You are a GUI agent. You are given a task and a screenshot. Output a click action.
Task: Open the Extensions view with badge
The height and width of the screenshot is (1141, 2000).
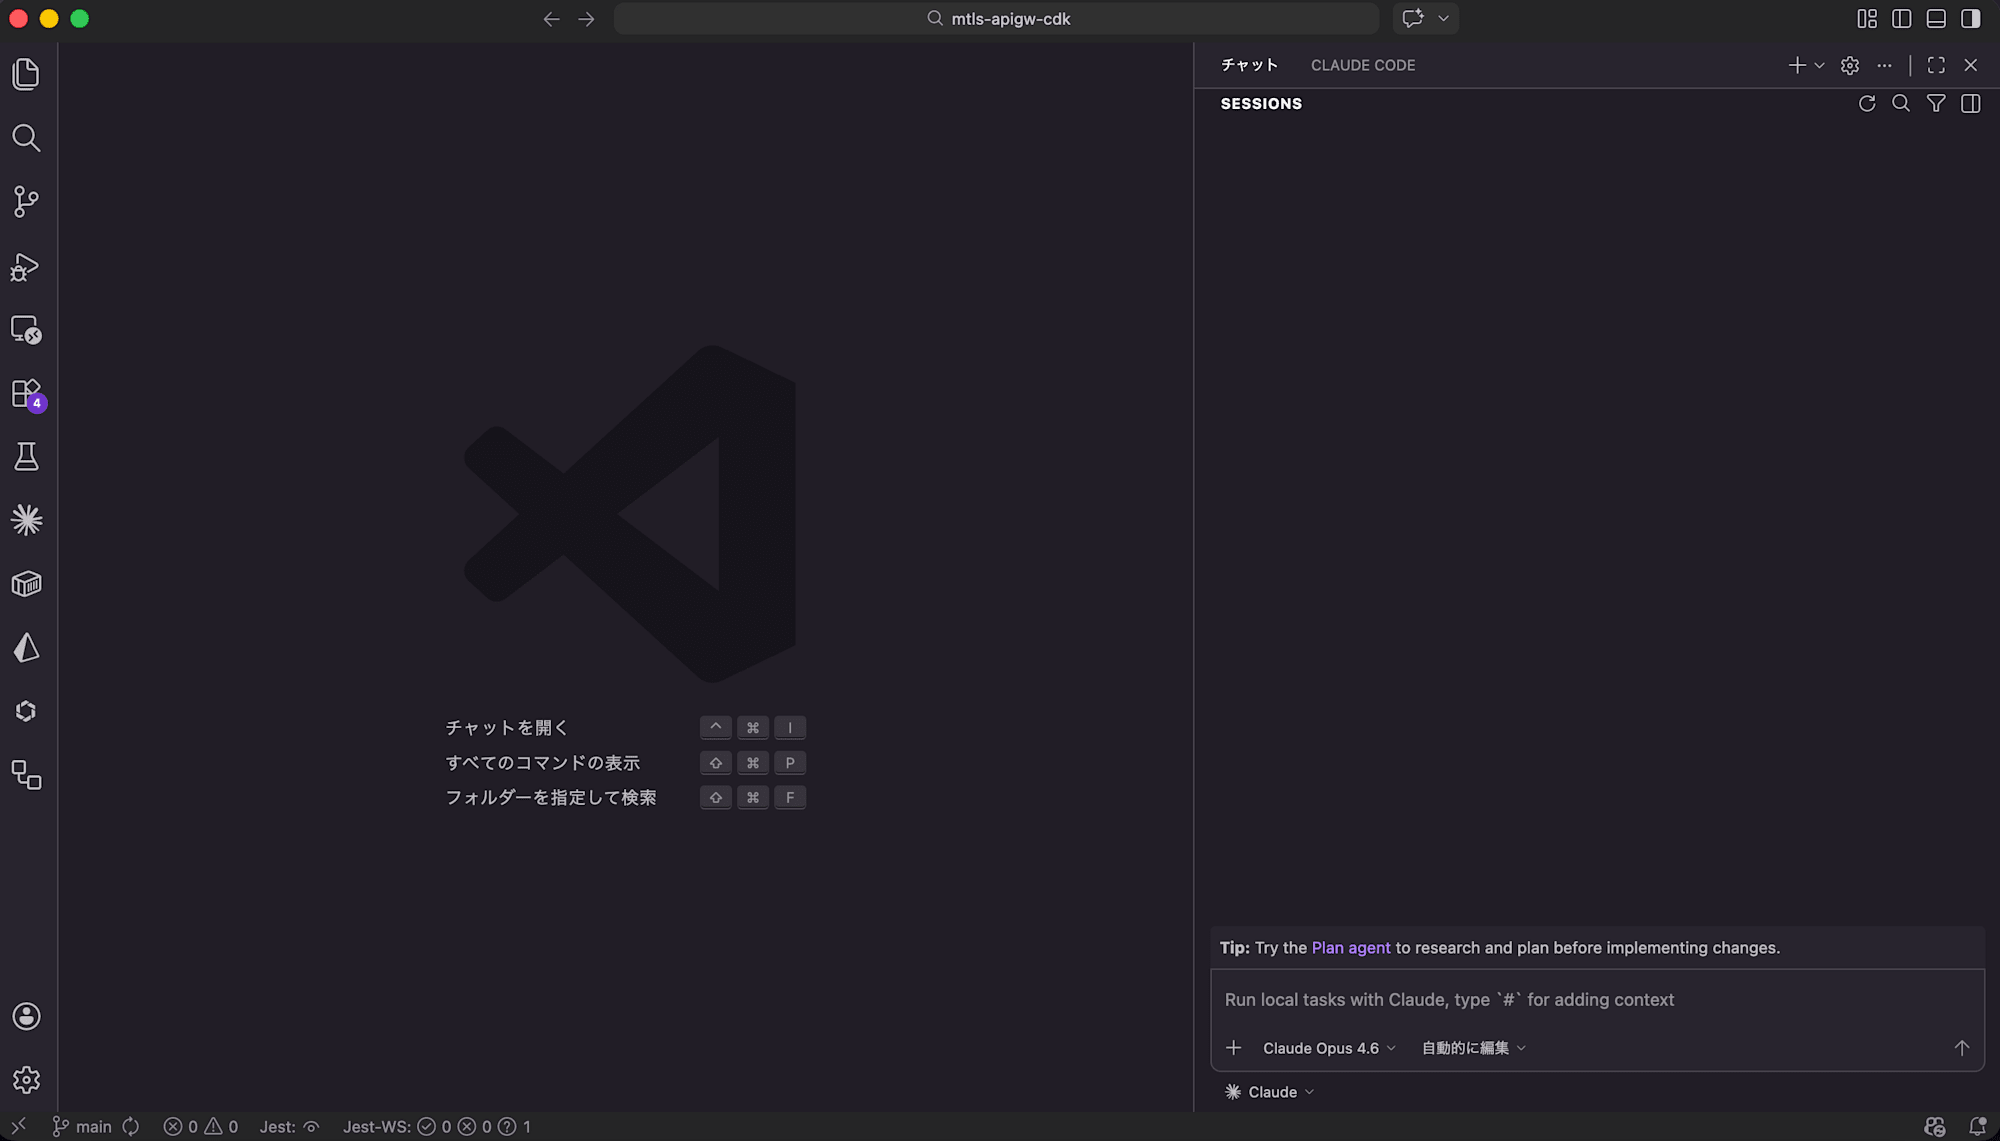coord(26,393)
